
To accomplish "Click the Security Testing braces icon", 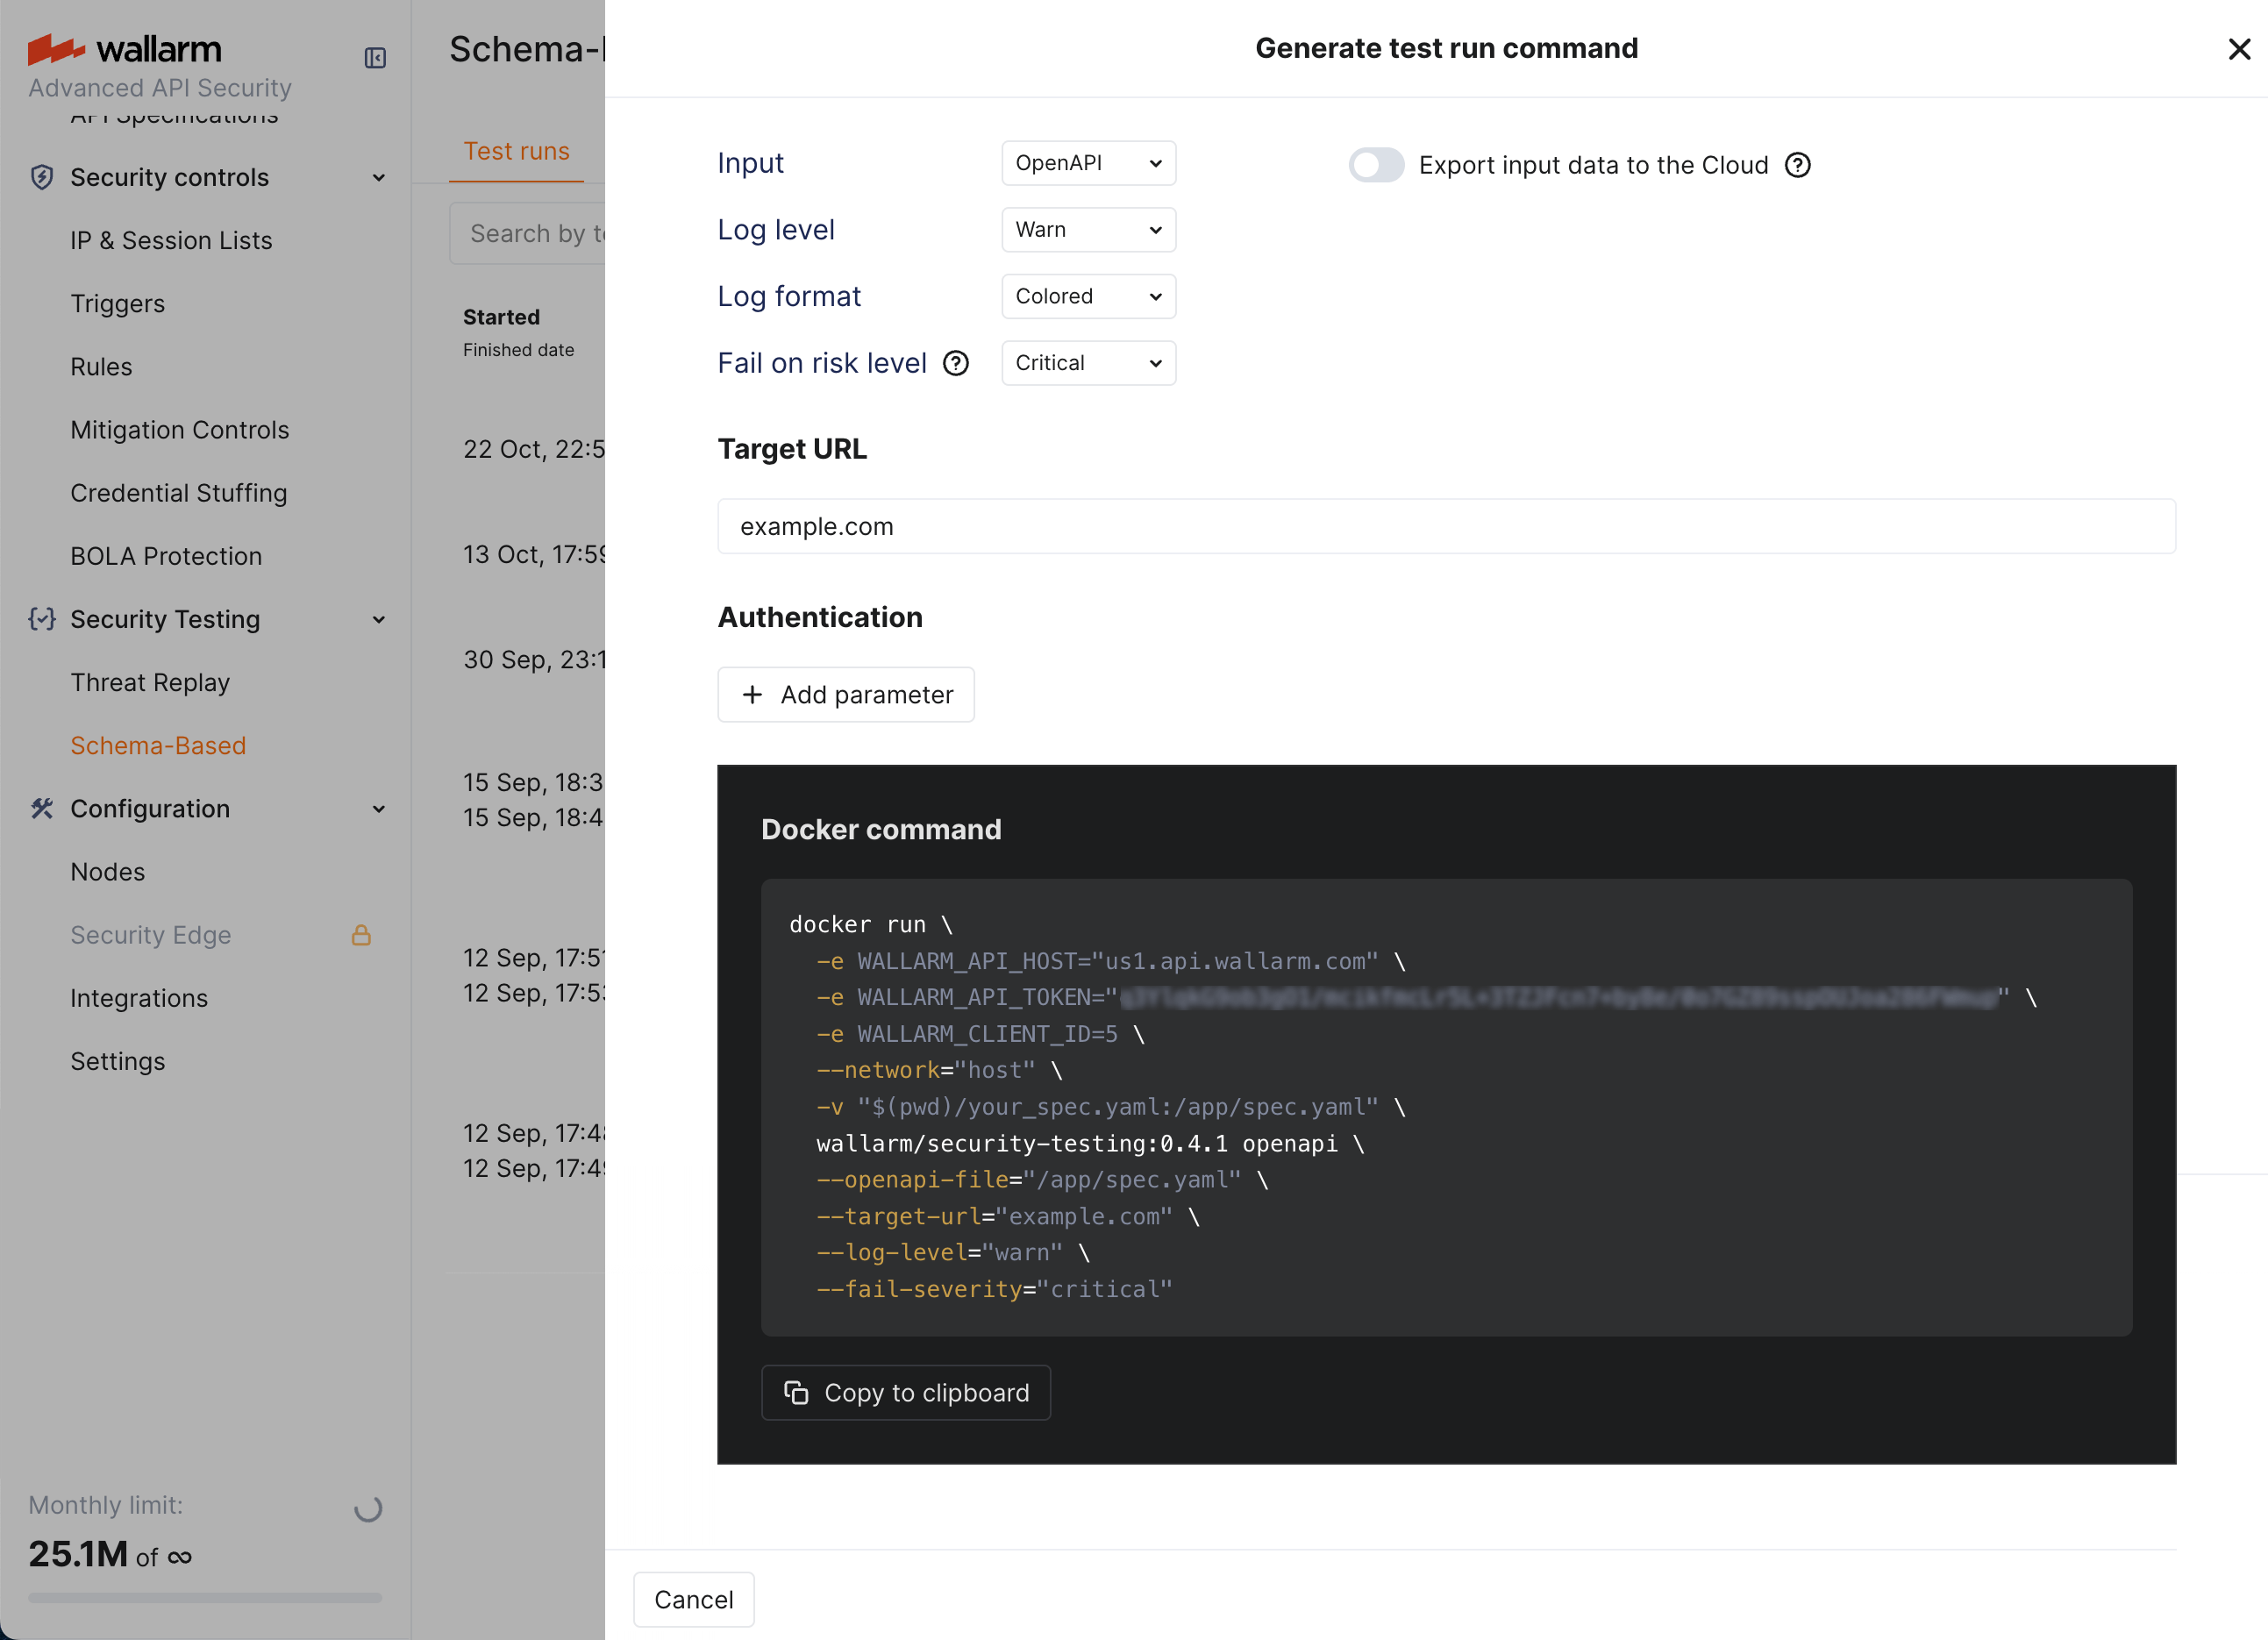I will [41, 619].
